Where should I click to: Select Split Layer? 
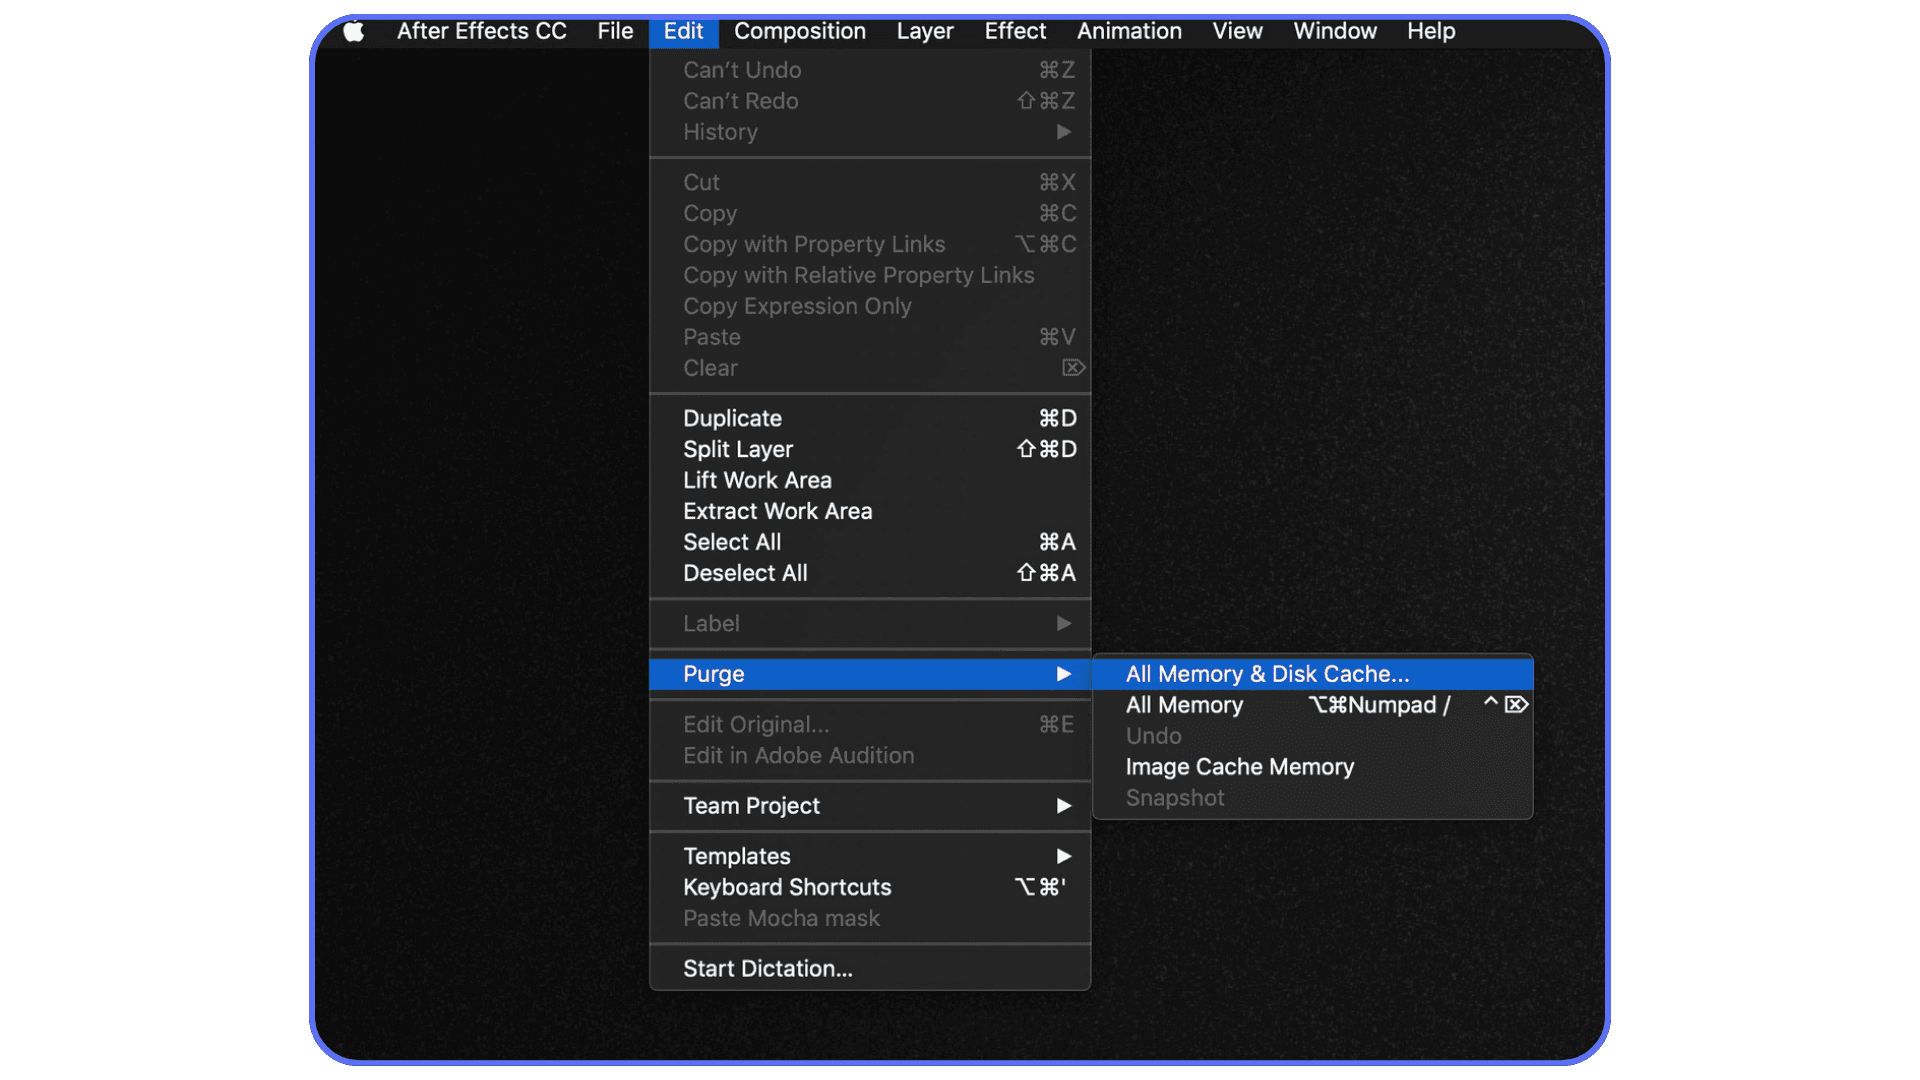[737, 449]
